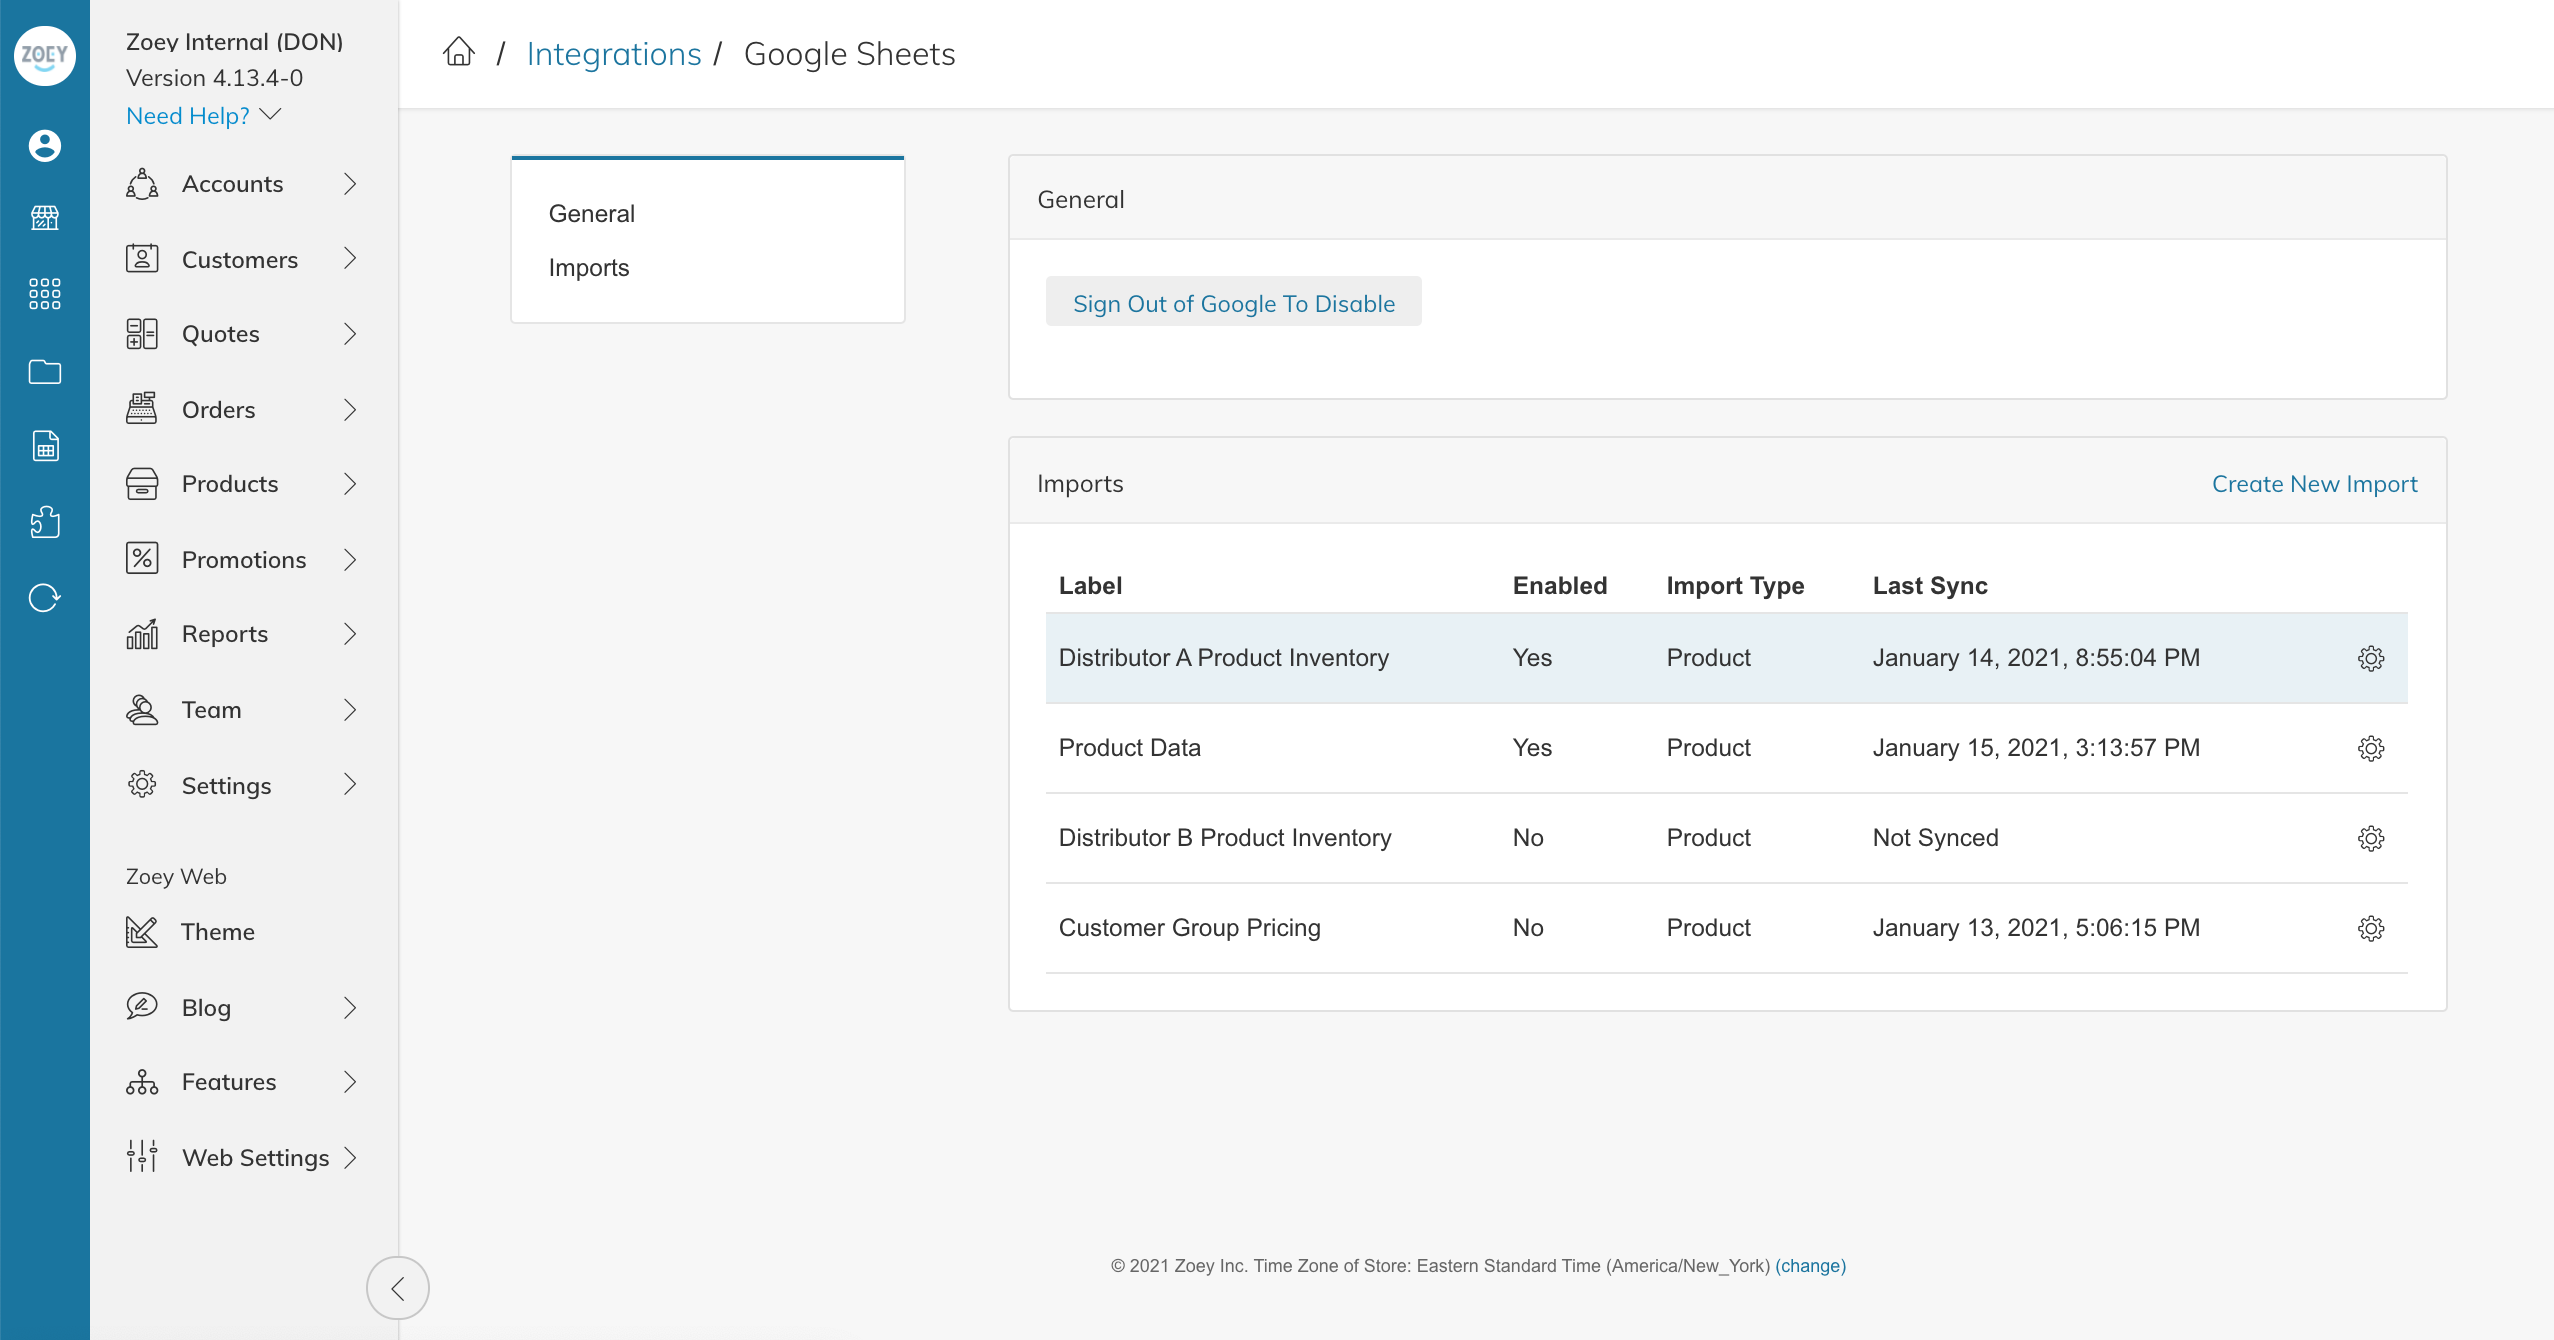Screen dimensions: 2554x1340
Task: Open gear settings for Distributor A Product Inventory
Action: click(2371, 658)
